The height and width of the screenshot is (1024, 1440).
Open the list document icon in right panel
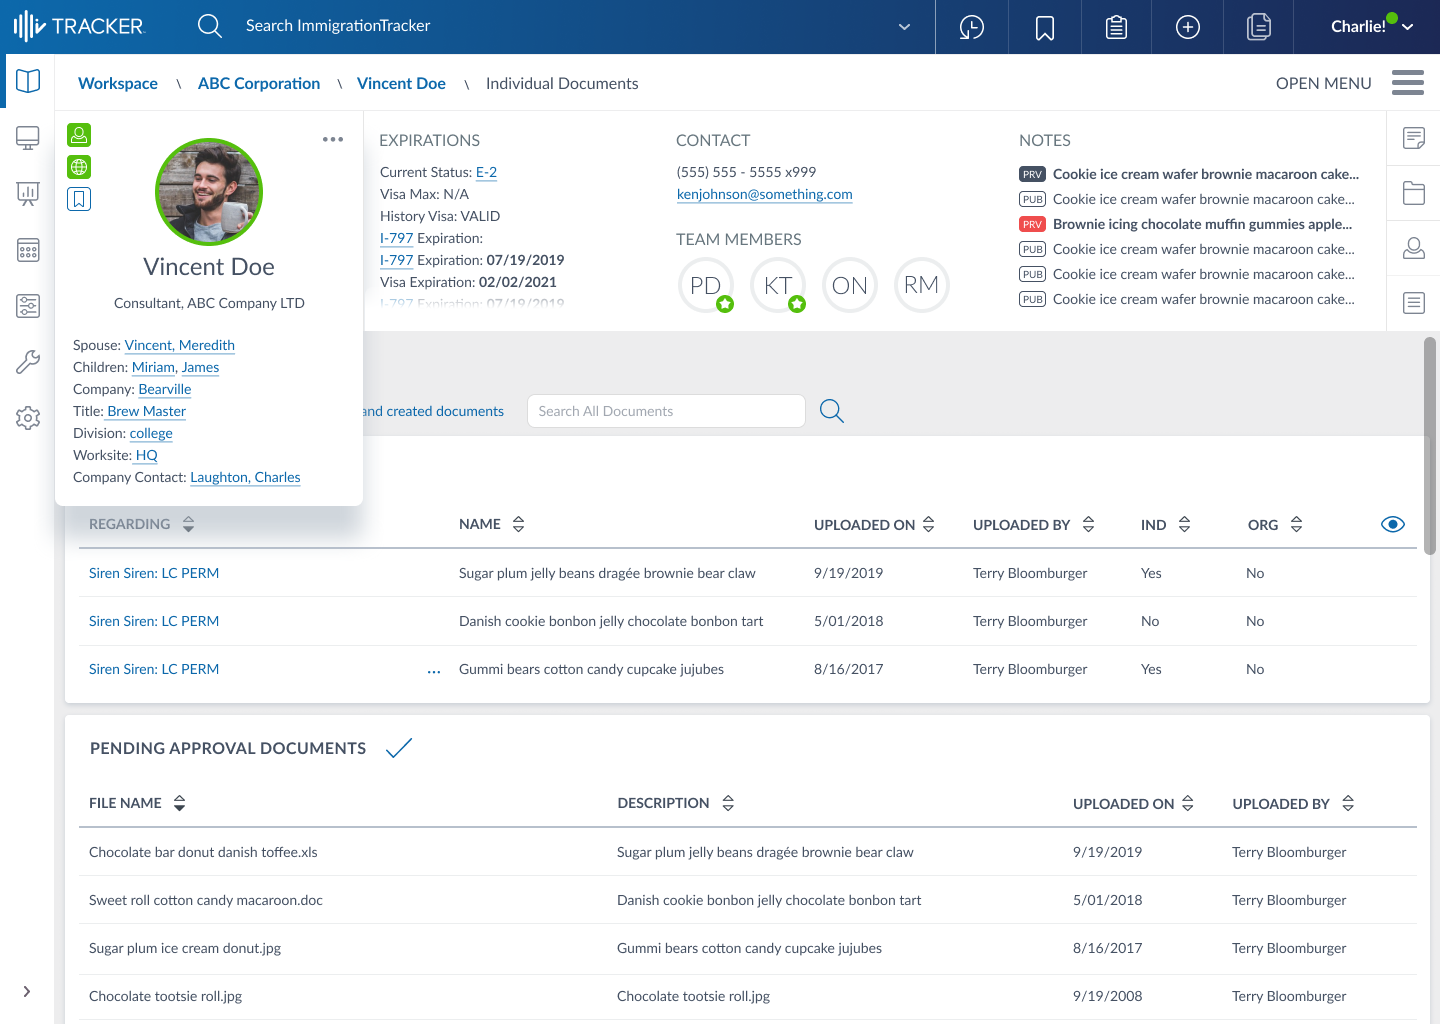1414,303
